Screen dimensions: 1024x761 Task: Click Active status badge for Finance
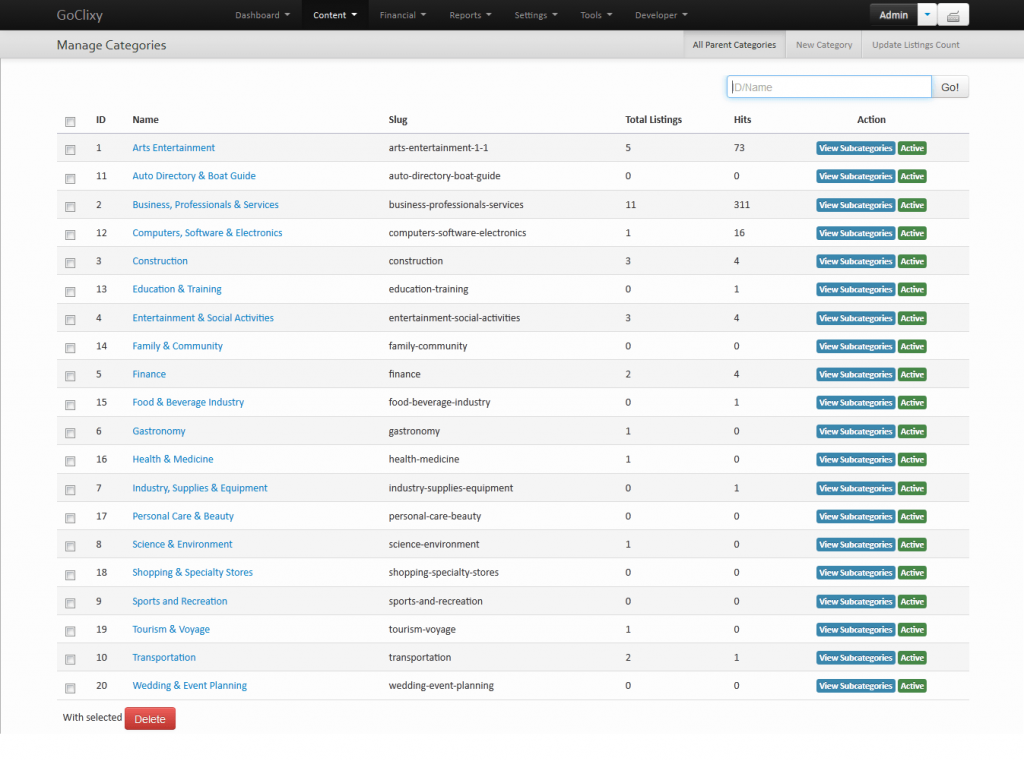912,375
